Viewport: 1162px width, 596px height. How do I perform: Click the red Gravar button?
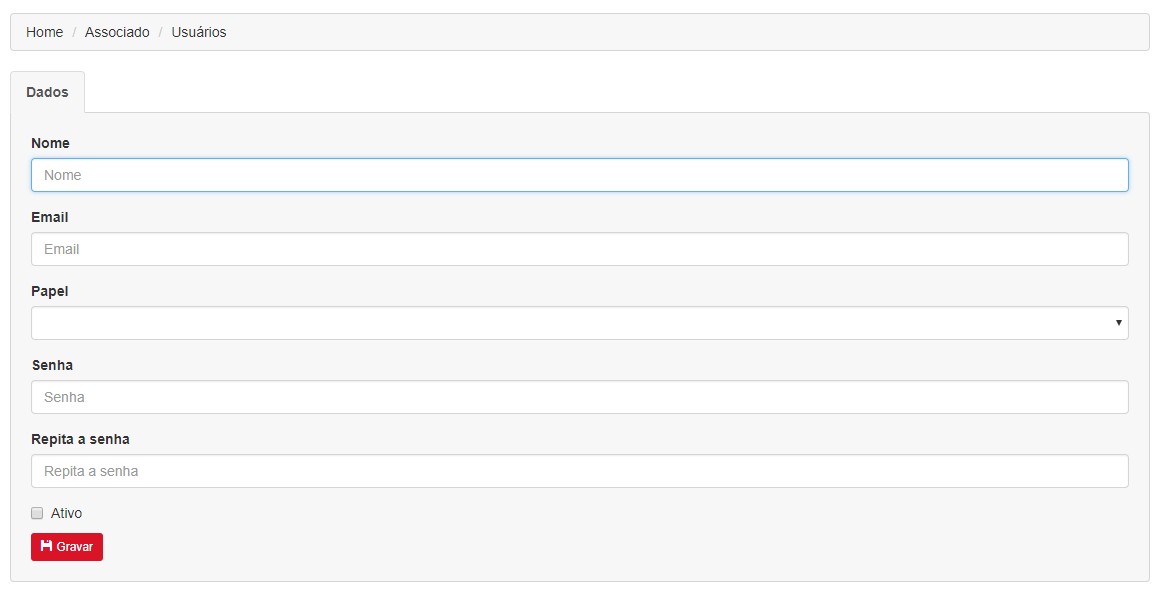[x=67, y=547]
